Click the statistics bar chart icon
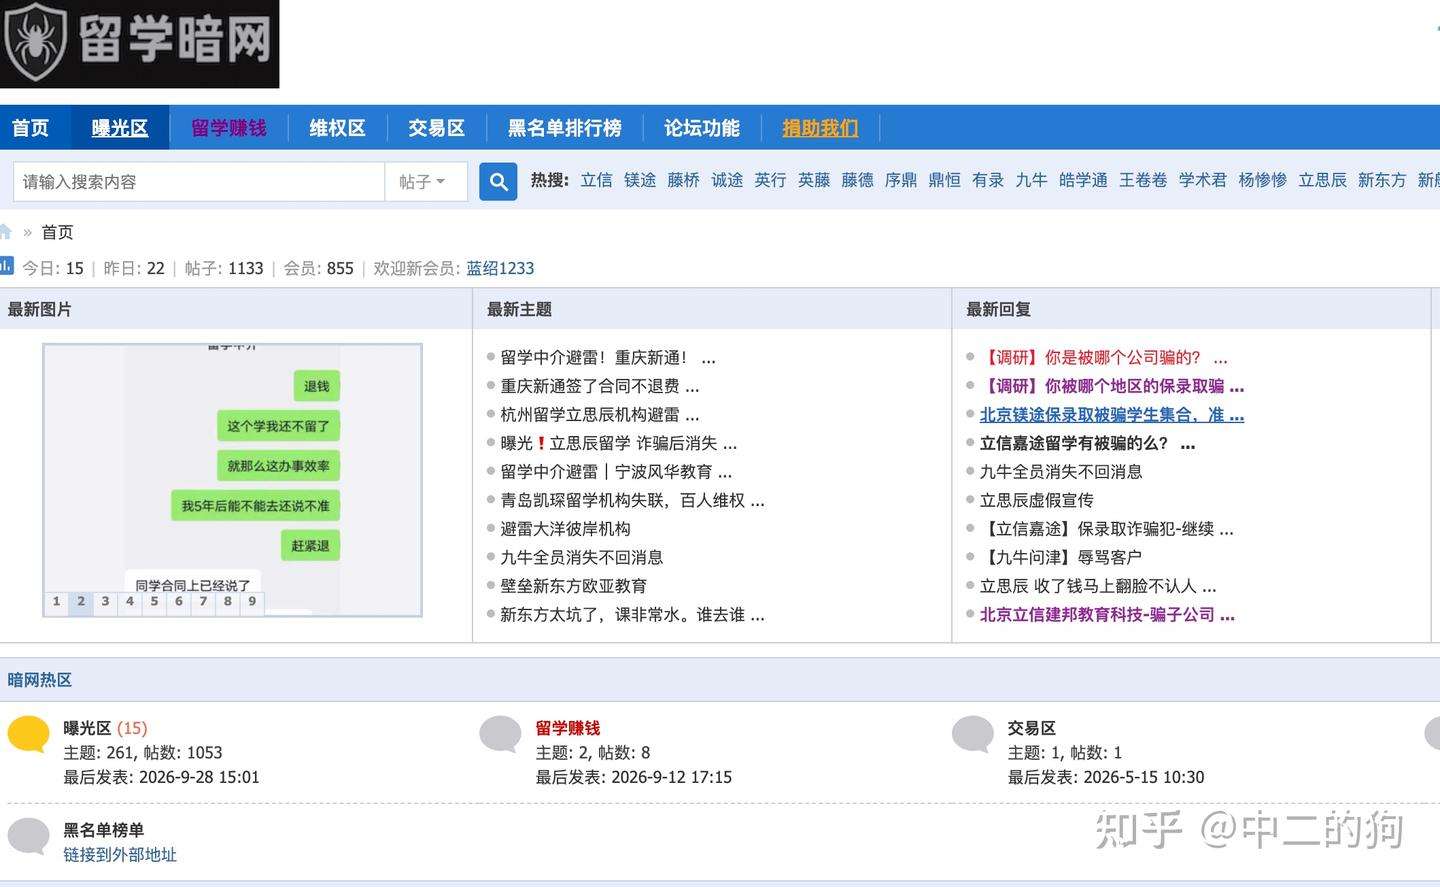The width and height of the screenshot is (1440, 887). click(6, 266)
